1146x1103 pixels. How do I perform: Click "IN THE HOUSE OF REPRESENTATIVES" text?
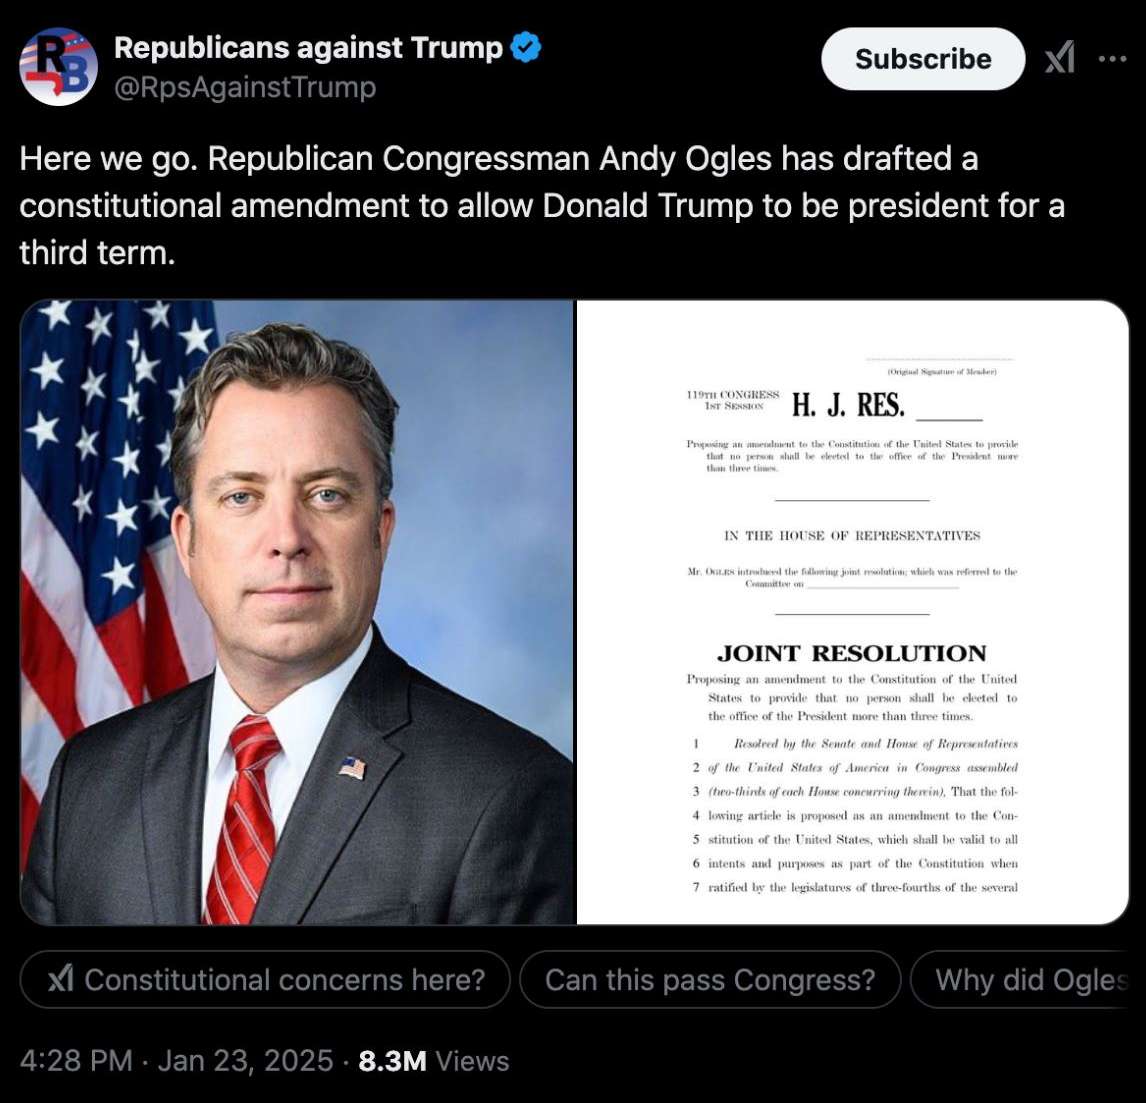tap(852, 536)
